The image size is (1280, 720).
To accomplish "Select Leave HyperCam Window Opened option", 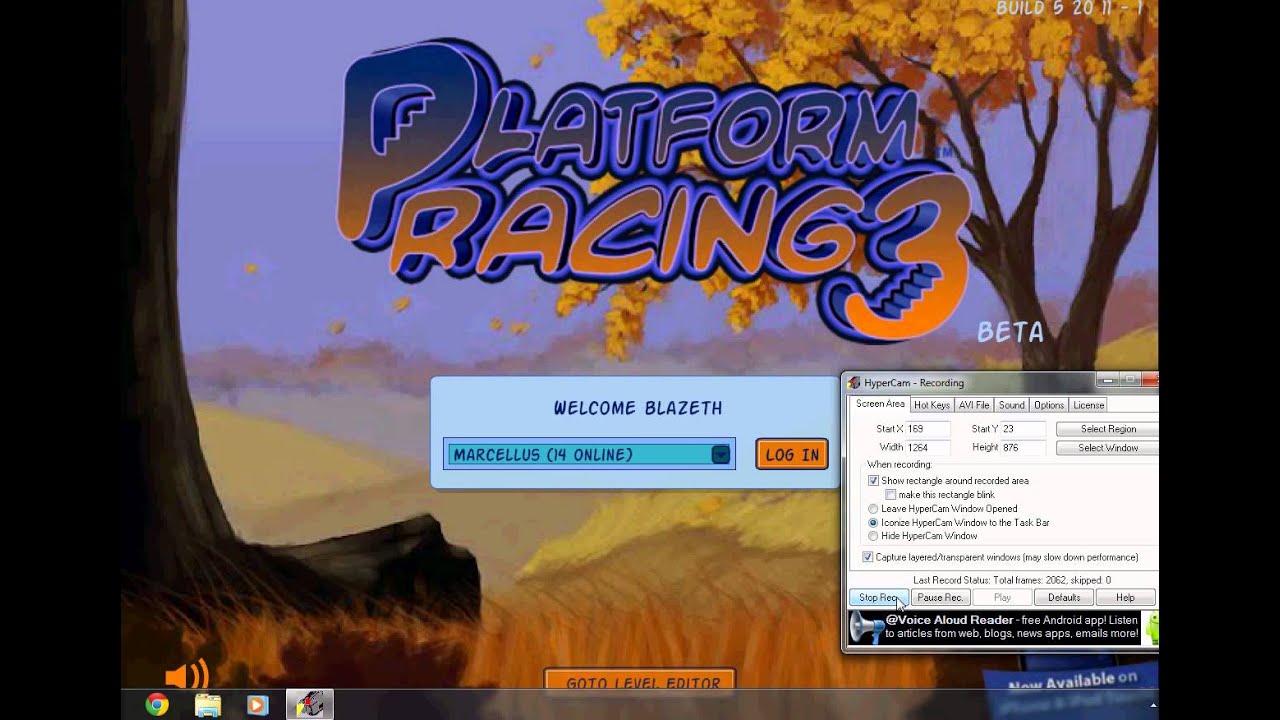I will [873, 509].
